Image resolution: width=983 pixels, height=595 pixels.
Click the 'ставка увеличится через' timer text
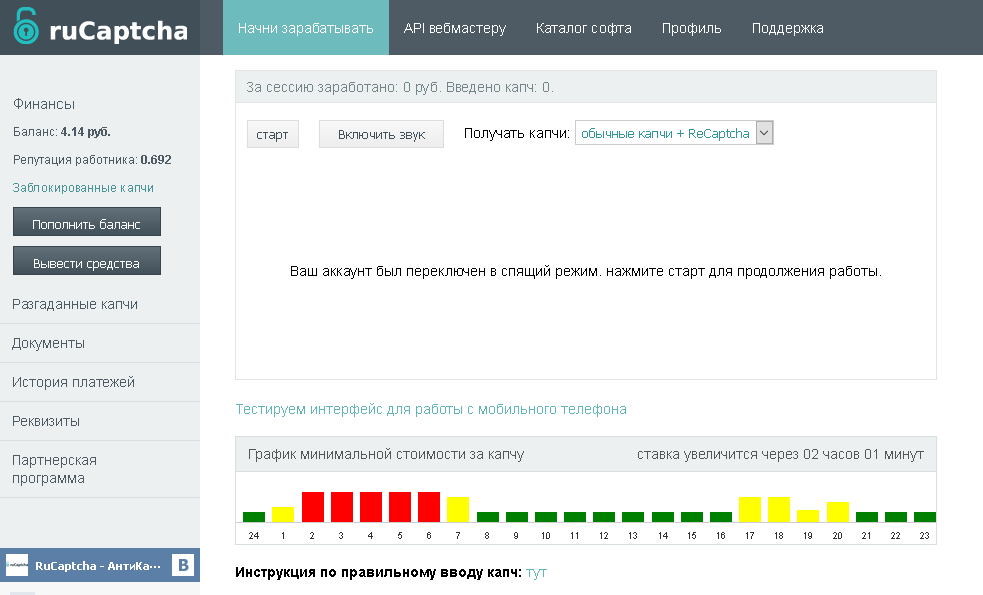point(781,454)
